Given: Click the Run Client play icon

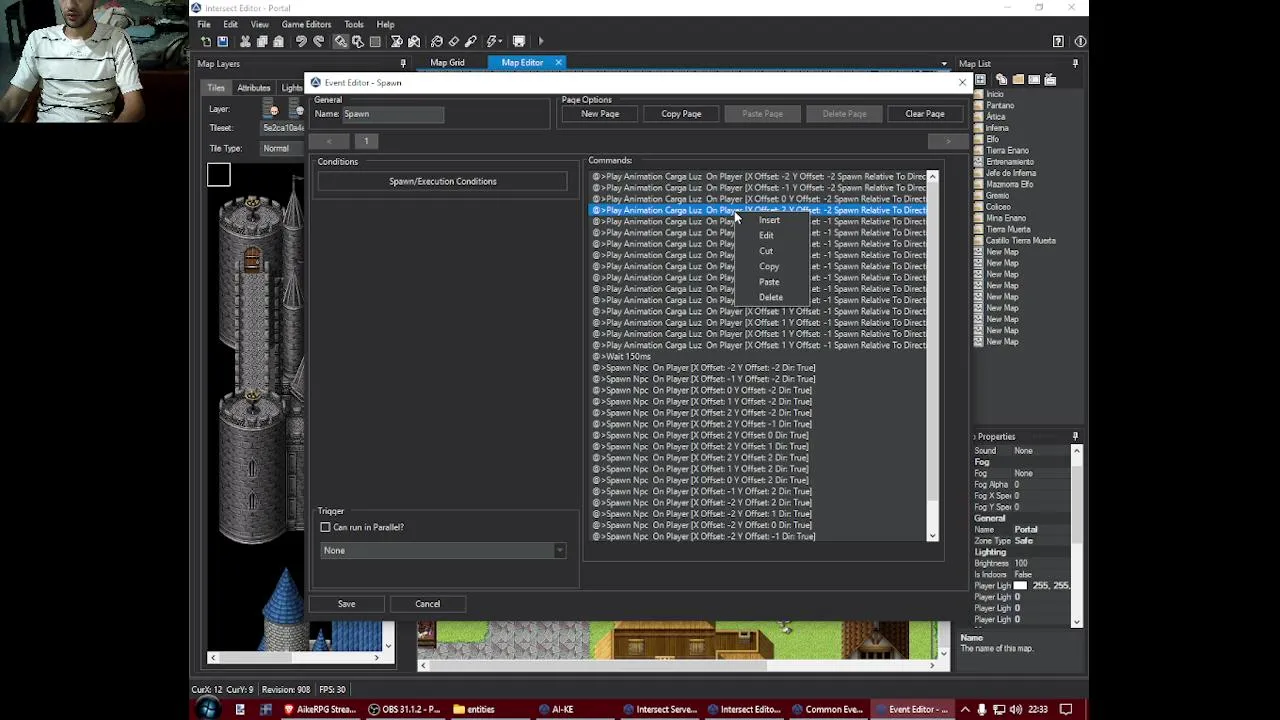Looking at the screenshot, I should click(x=541, y=41).
